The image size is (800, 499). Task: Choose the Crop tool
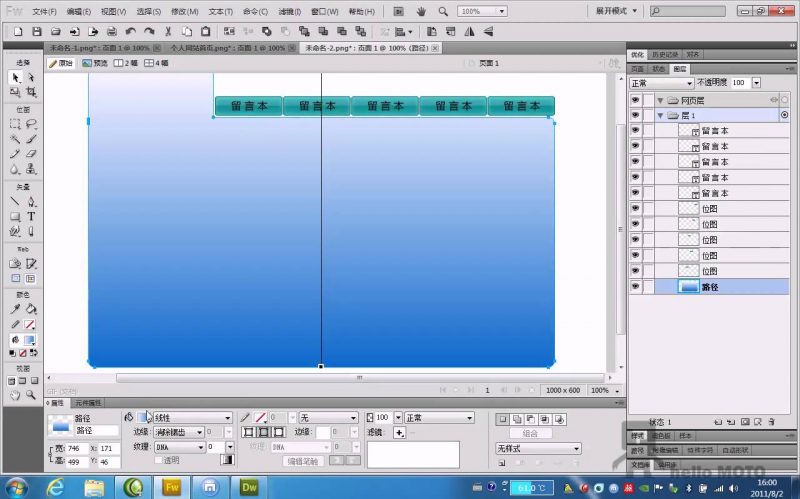pos(31,92)
